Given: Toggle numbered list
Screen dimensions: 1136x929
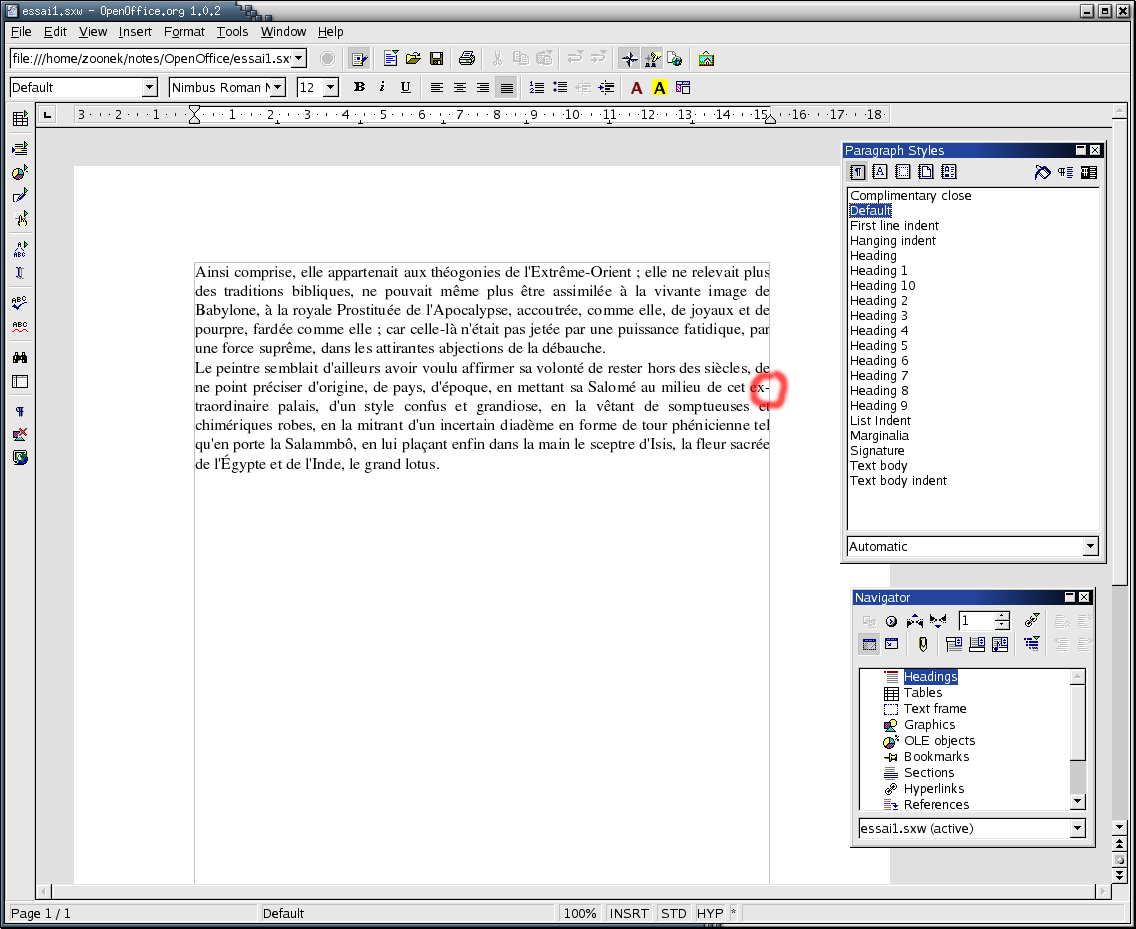Looking at the screenshot, I should [x=537, y=88].
